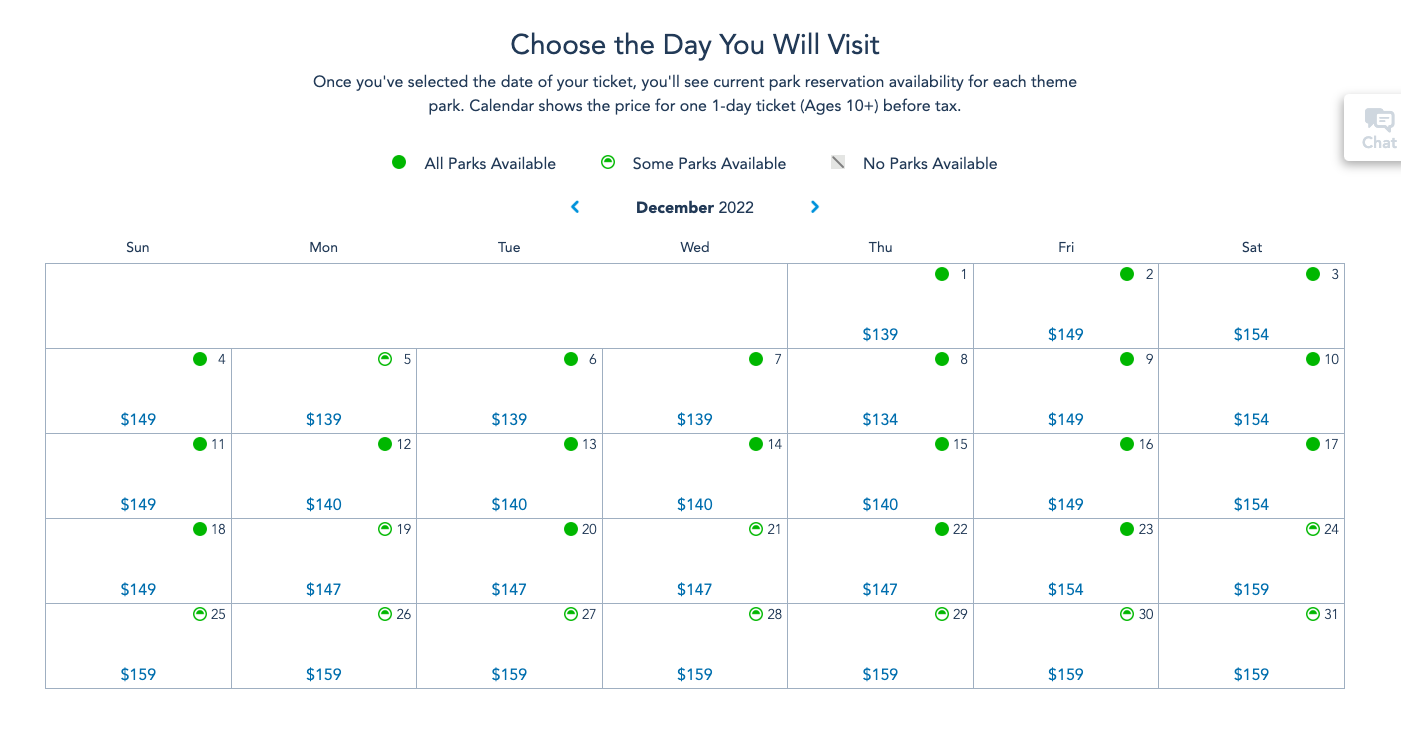Image resolution: width=1401 pixels, height=733 pixels.
Task: Click availability icon for December 24
Action: tap(1313, 529)
